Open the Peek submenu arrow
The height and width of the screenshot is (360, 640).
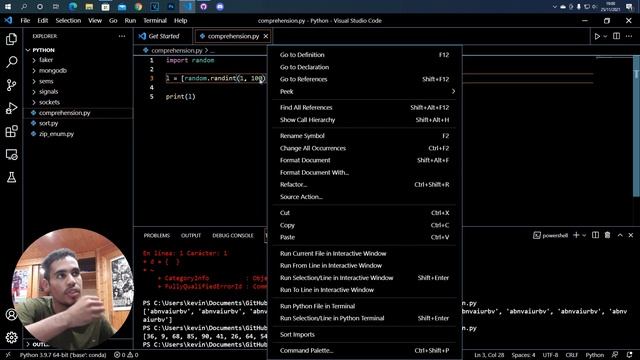453,91
